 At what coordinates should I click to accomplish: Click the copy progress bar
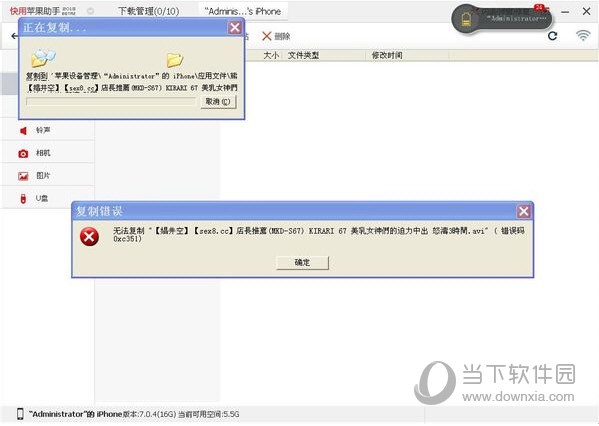tap(111, 102)
